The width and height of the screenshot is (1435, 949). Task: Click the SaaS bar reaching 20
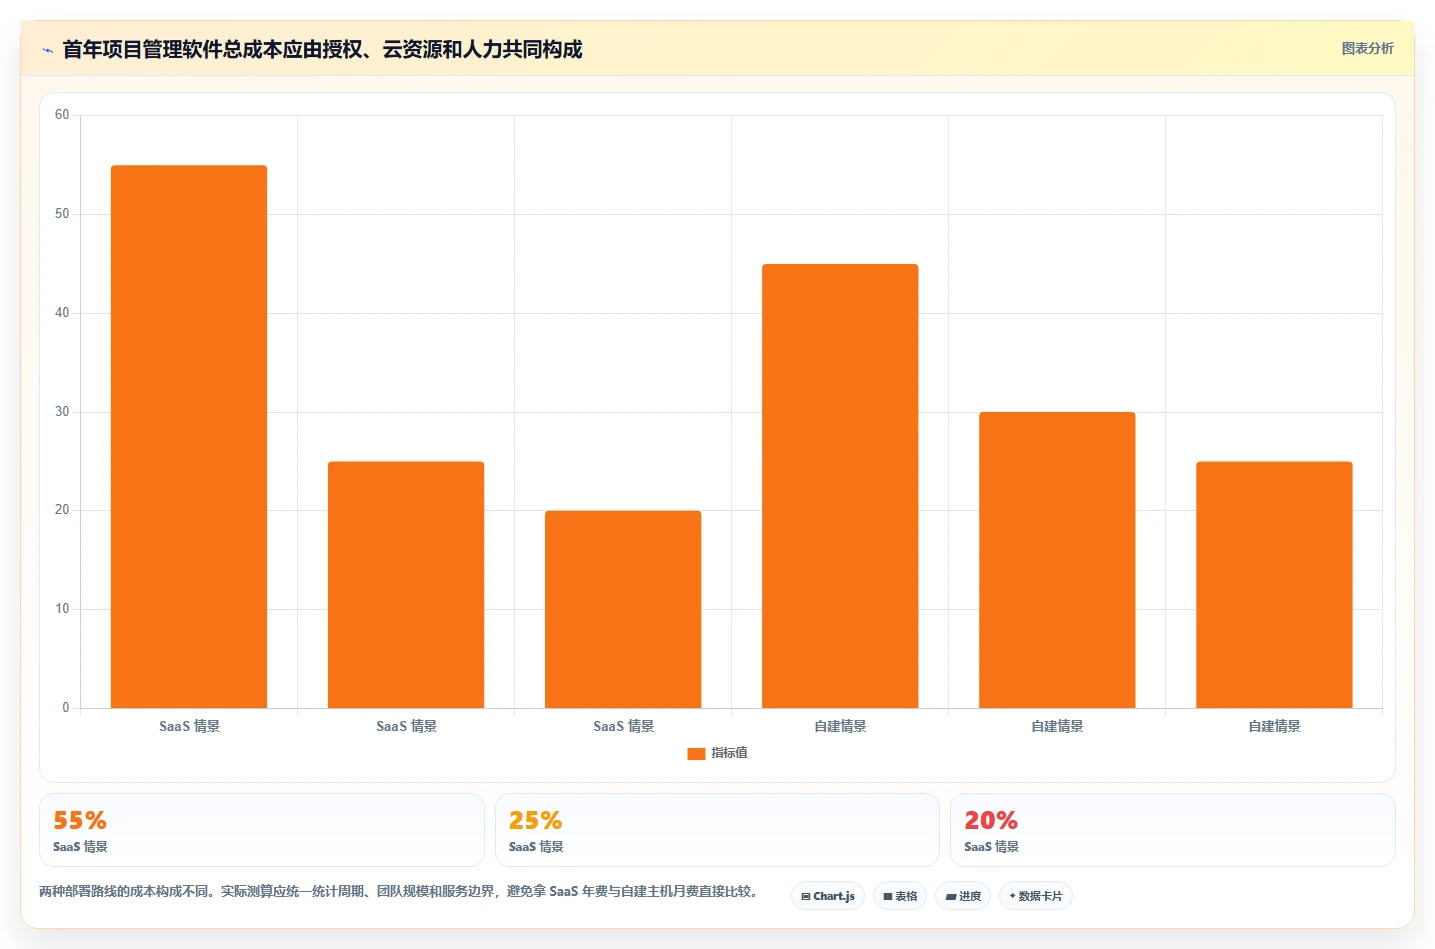coord(623,610)
